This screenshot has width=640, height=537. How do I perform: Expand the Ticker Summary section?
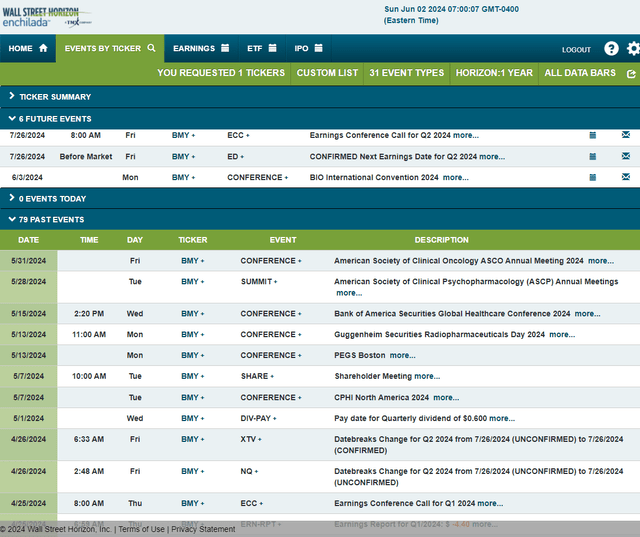[x=55, y=97]
